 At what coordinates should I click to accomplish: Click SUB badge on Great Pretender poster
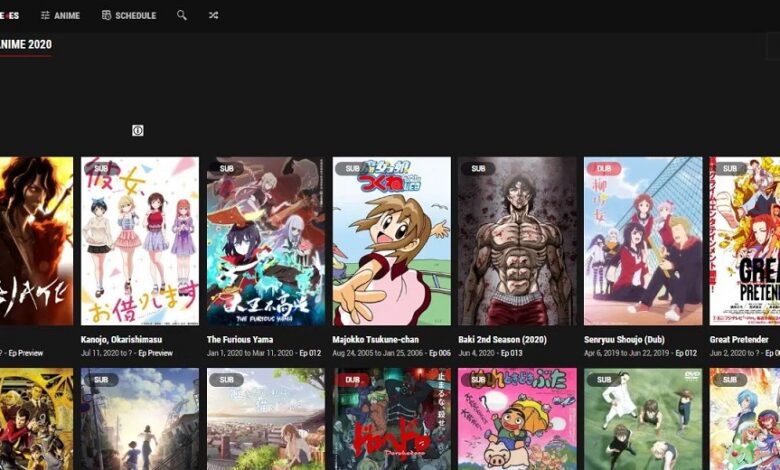(x=730, y=169)
